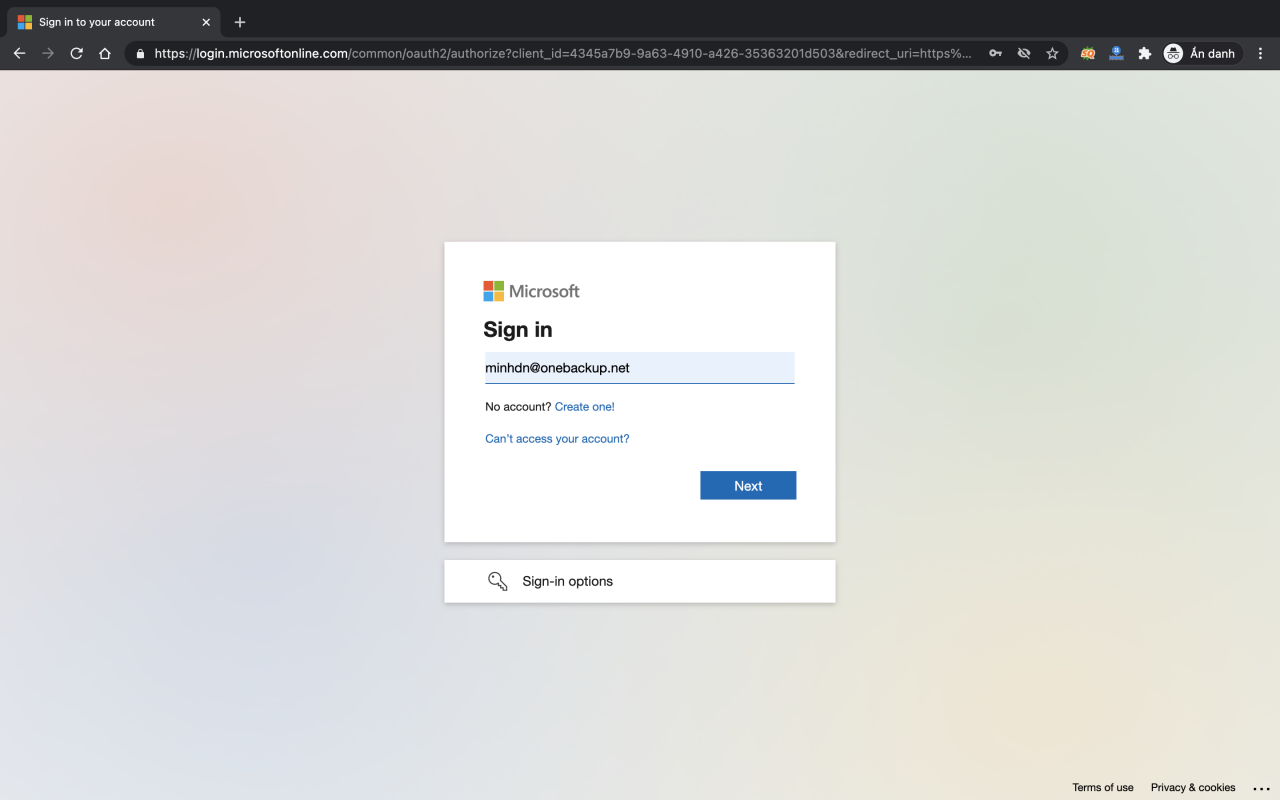Click the padlock site info icon

point(141,54)
